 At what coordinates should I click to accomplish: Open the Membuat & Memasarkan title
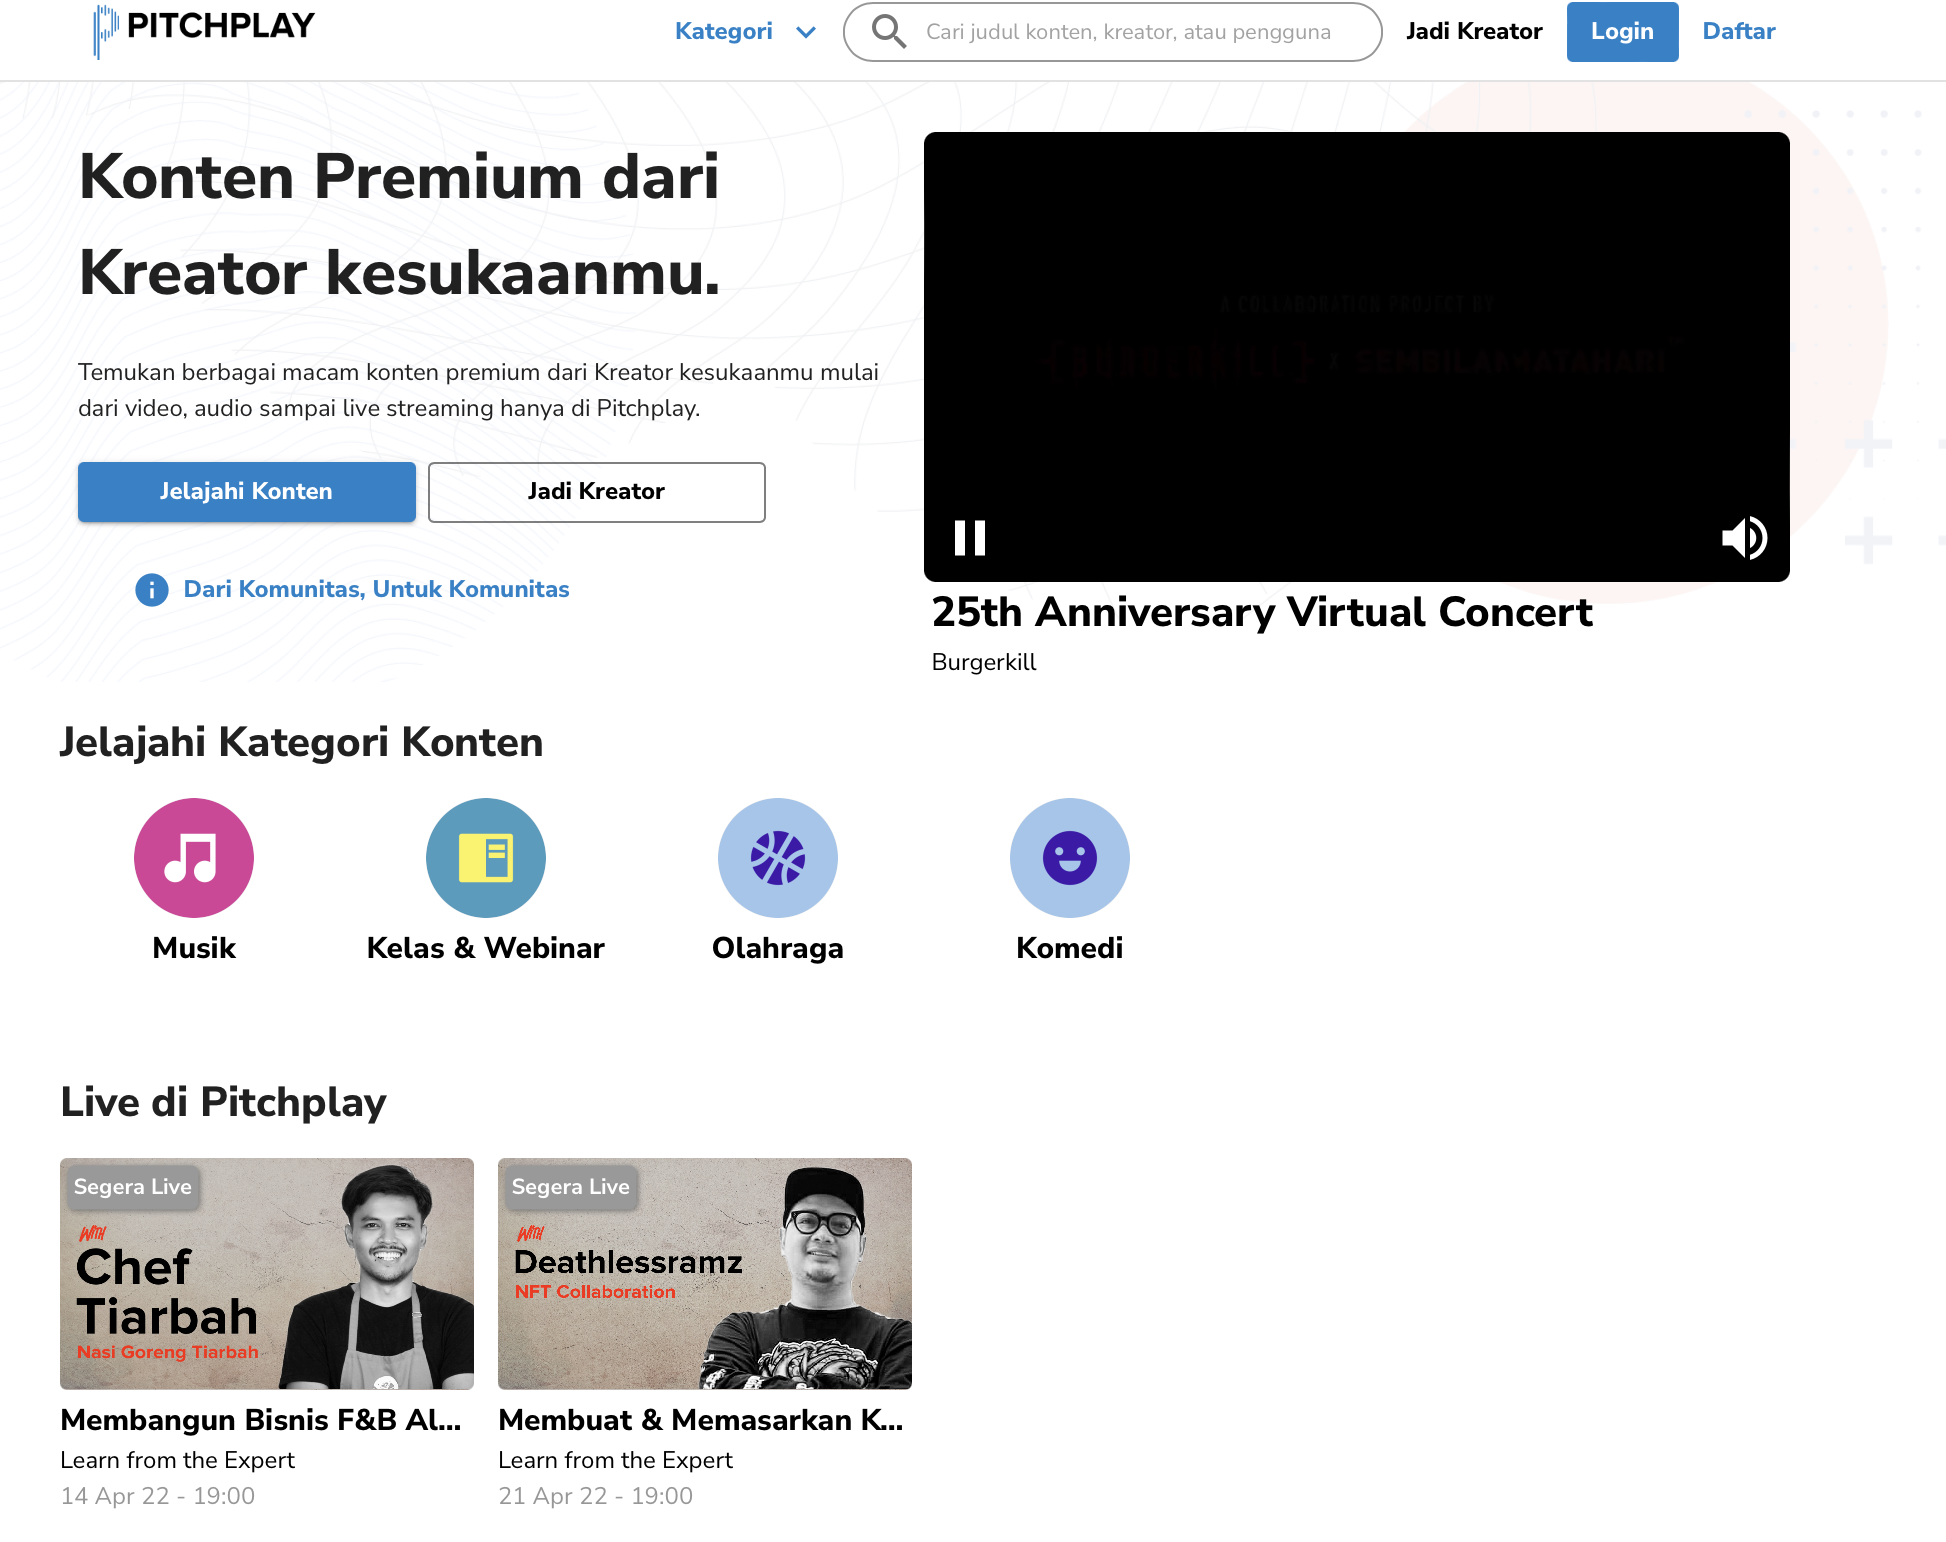[701, 1420]
